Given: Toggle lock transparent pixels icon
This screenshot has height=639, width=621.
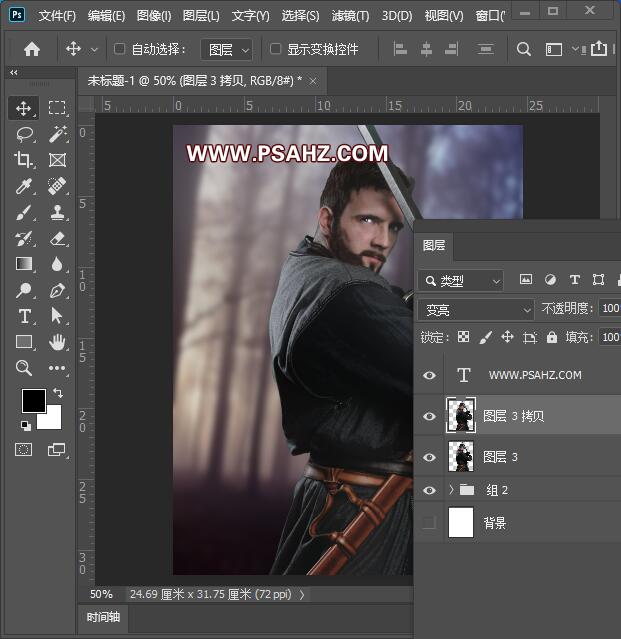Looking at the screenshot, I should click(x=463, y=337).
